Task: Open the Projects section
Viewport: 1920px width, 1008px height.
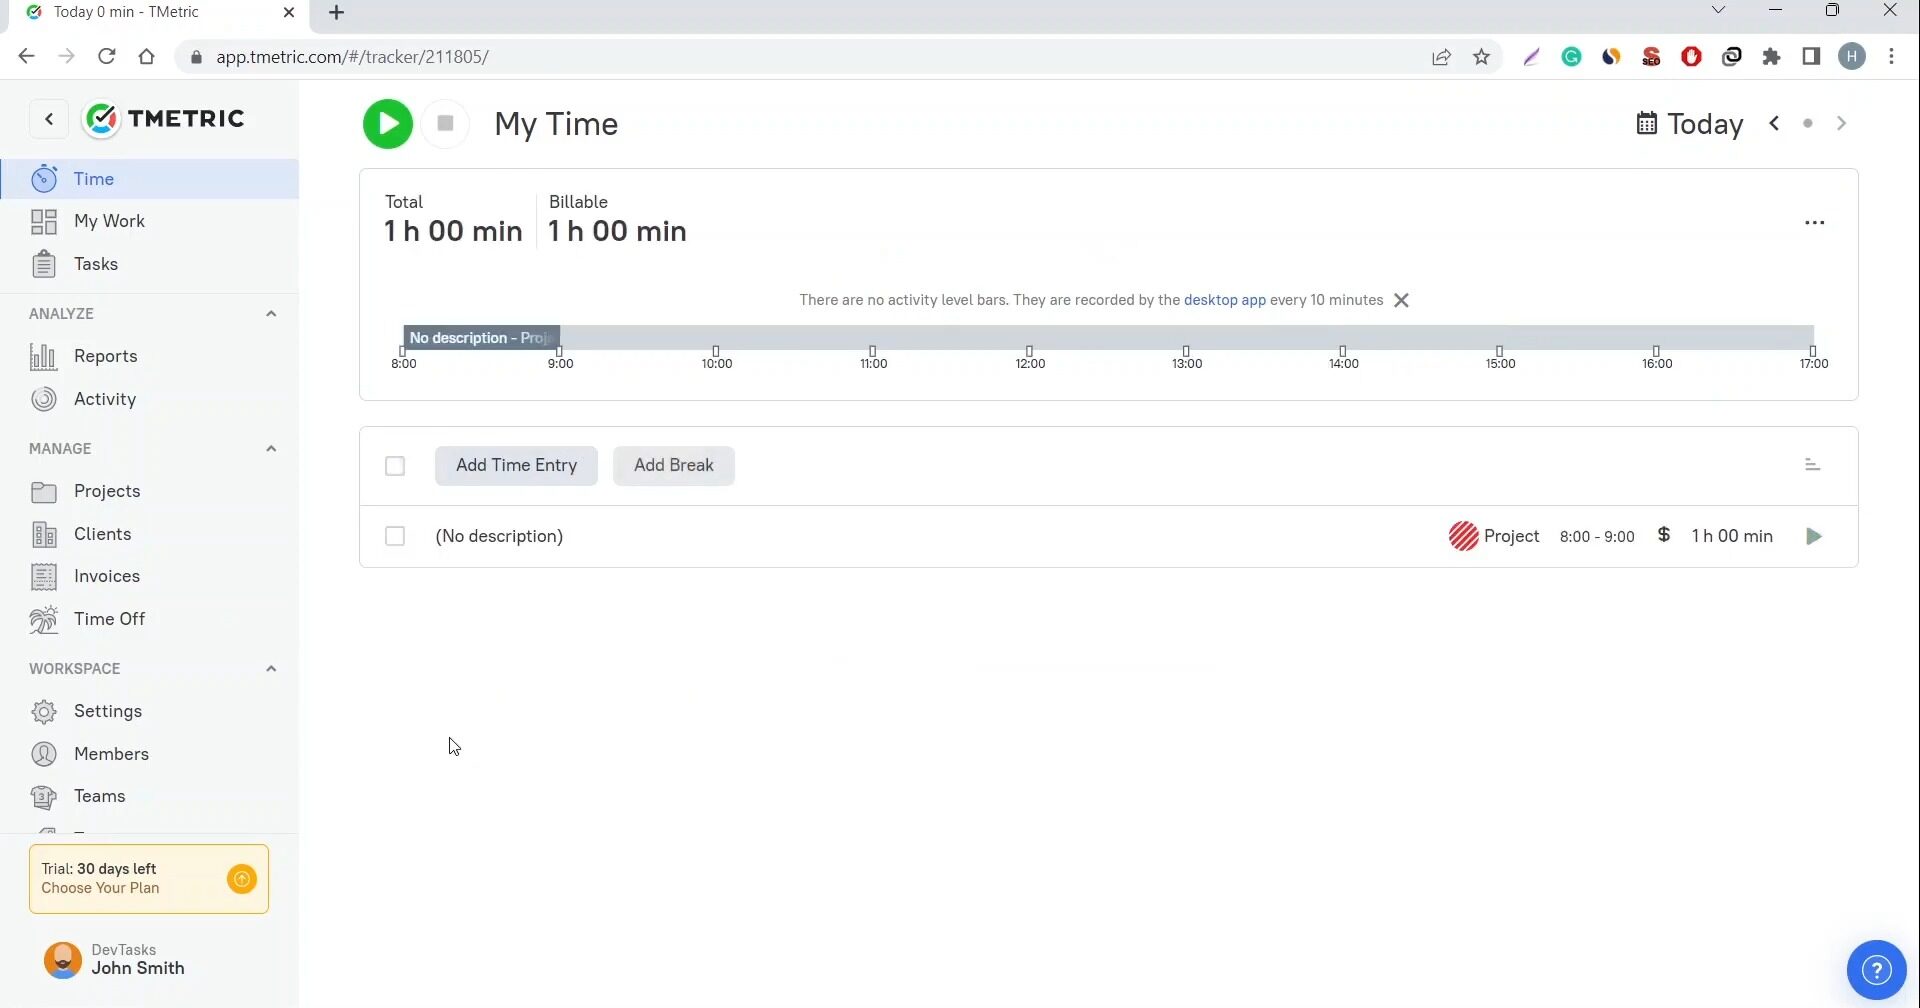Action: click(107, 490)
